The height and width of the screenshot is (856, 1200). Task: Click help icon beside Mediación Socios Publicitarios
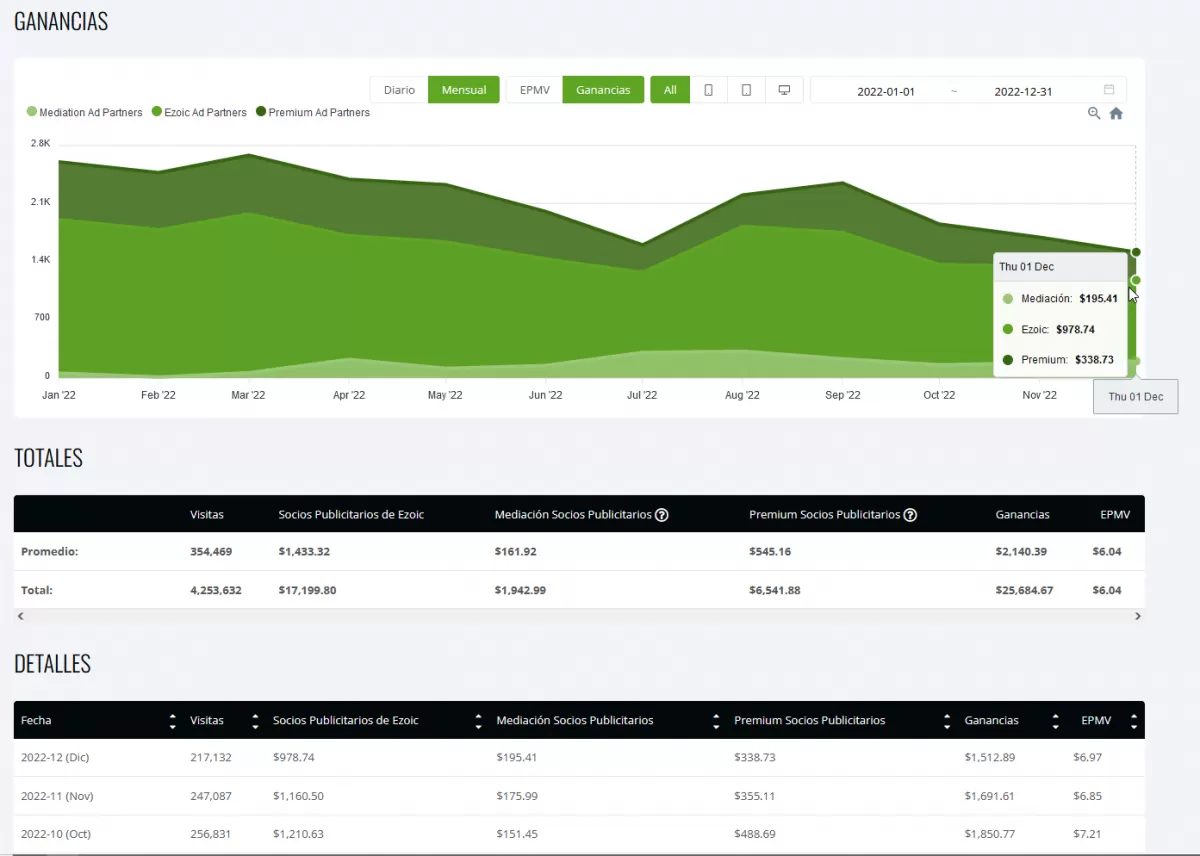(x=661, y=515)
